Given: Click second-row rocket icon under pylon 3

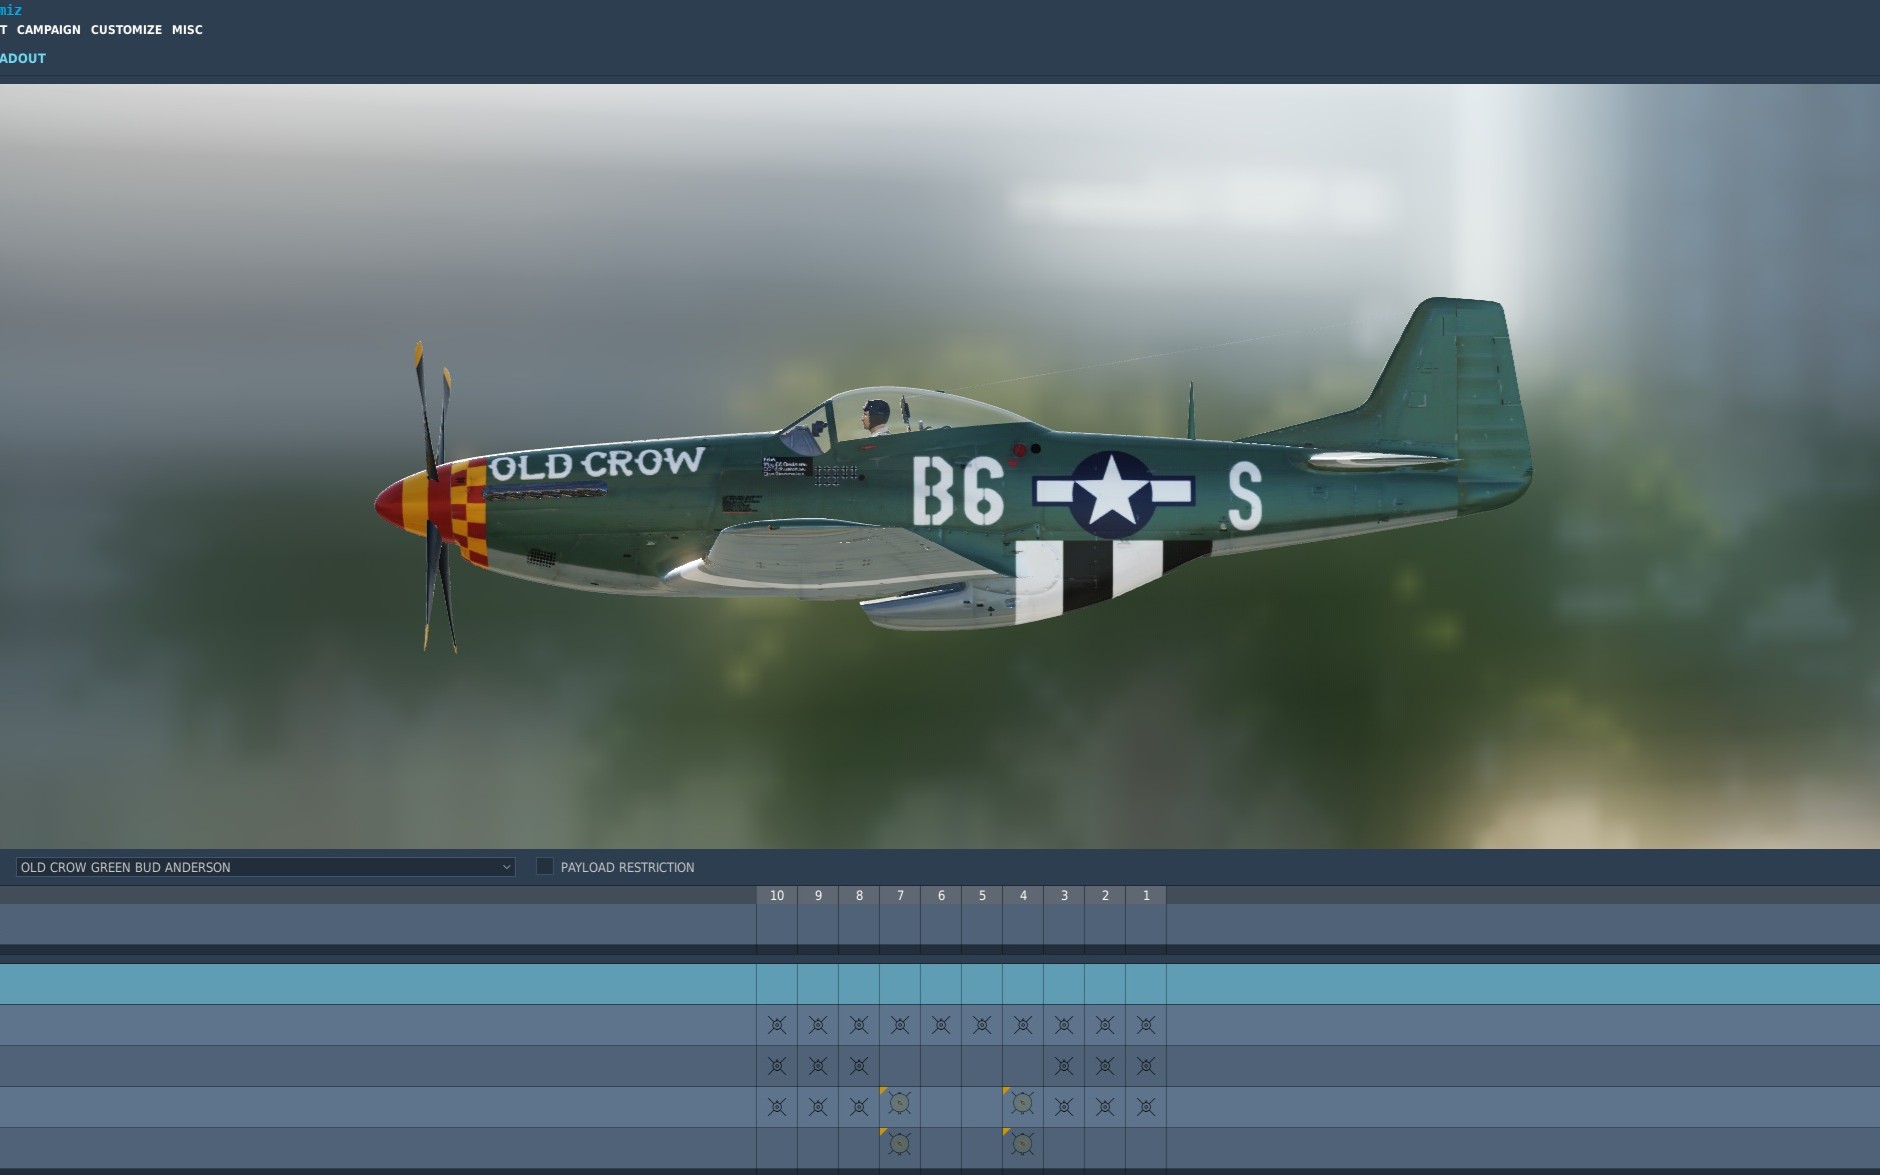Looking at the screenshot, I should click(x=1064, y=1066).
